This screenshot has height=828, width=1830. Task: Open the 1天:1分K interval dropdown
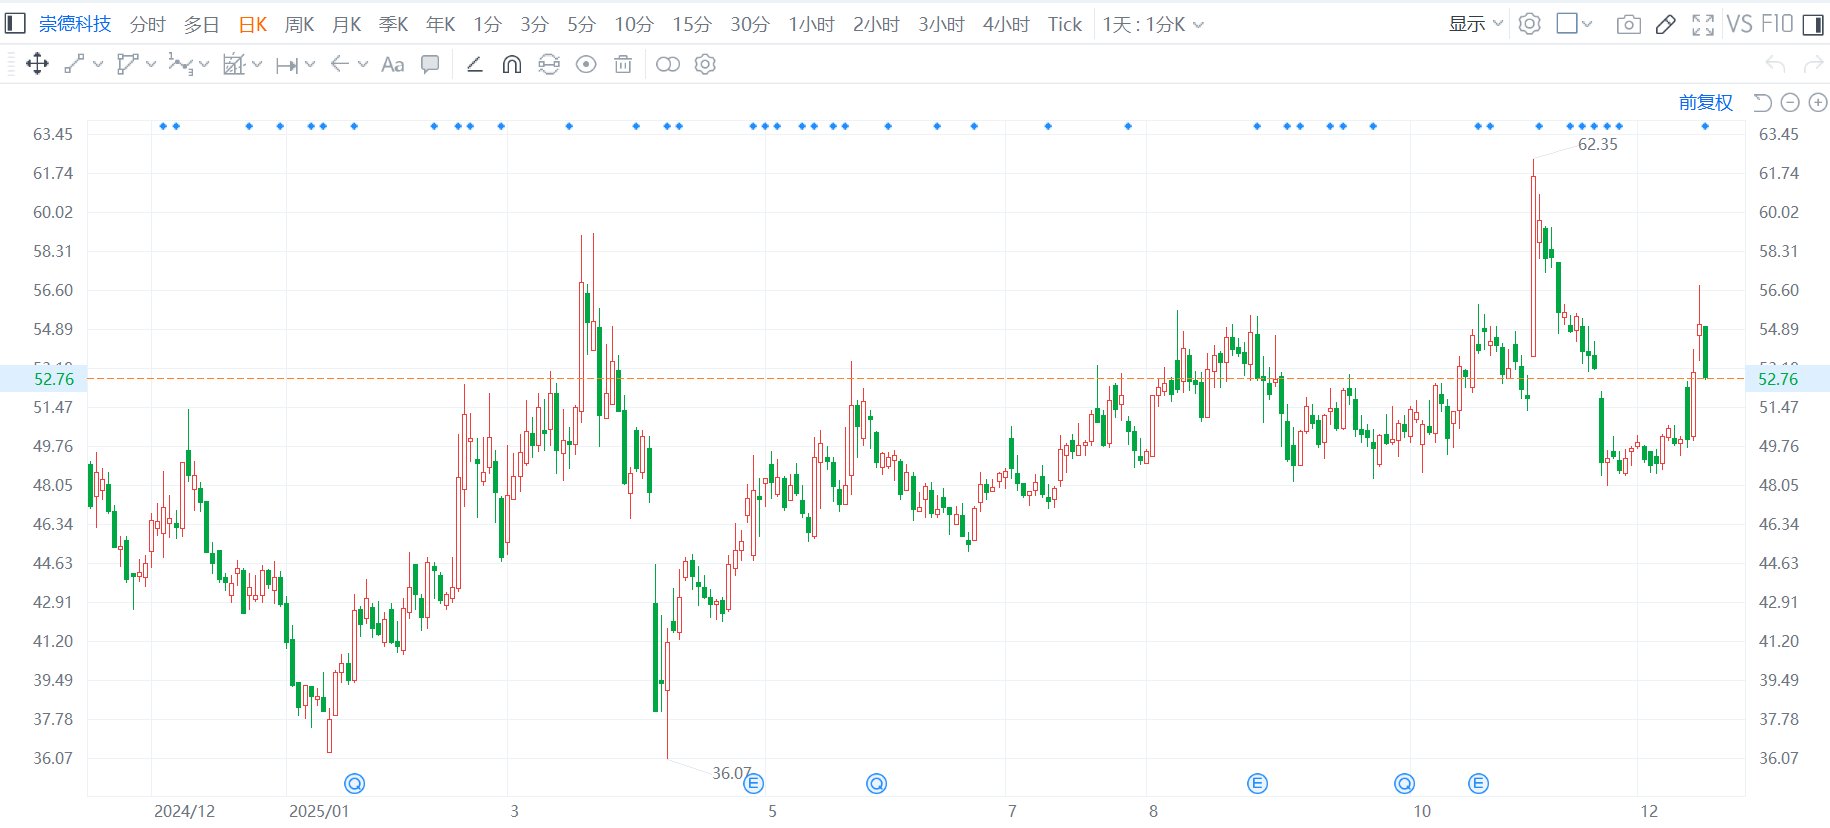(x=1152, y=24)
